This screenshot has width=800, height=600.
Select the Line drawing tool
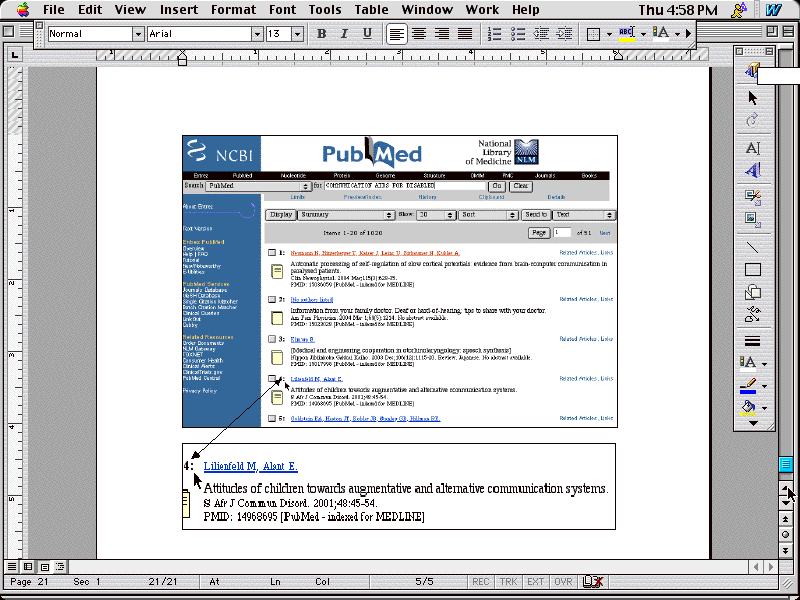(x=753, y=247)
